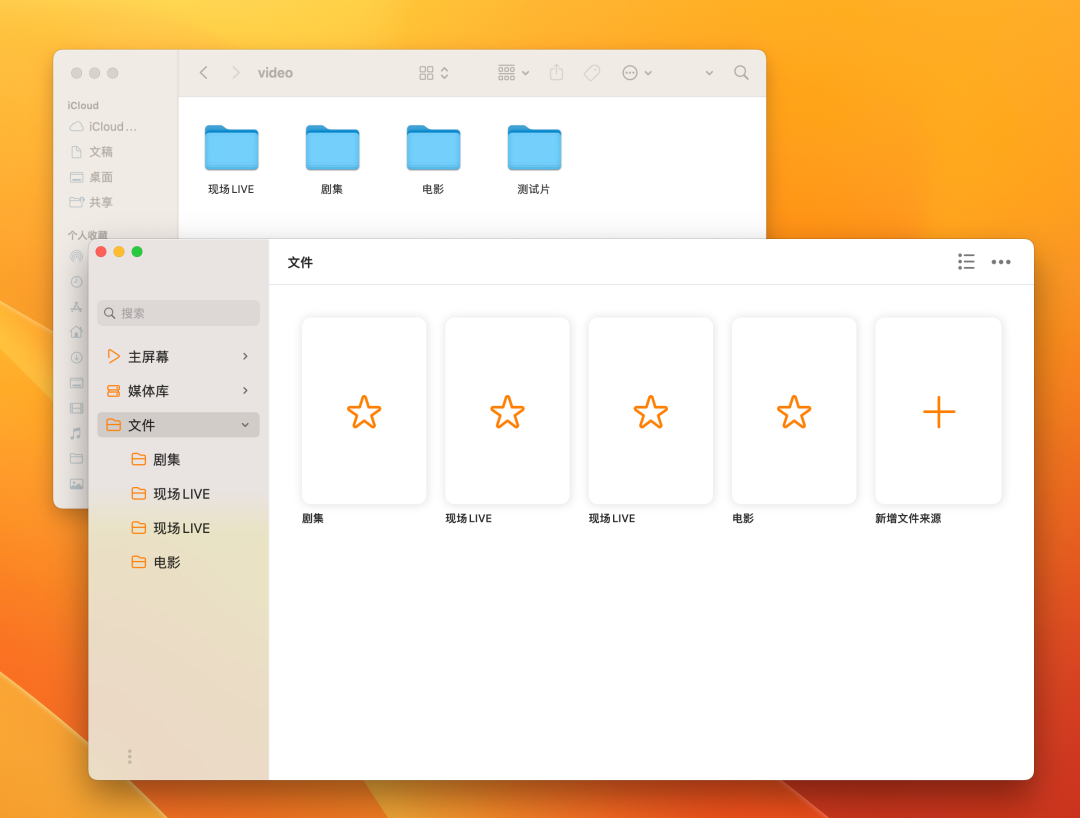Click the sidebar bottom vertical dots handle
The height and width of the screenshot is (818, 1080).
(129, 757)
